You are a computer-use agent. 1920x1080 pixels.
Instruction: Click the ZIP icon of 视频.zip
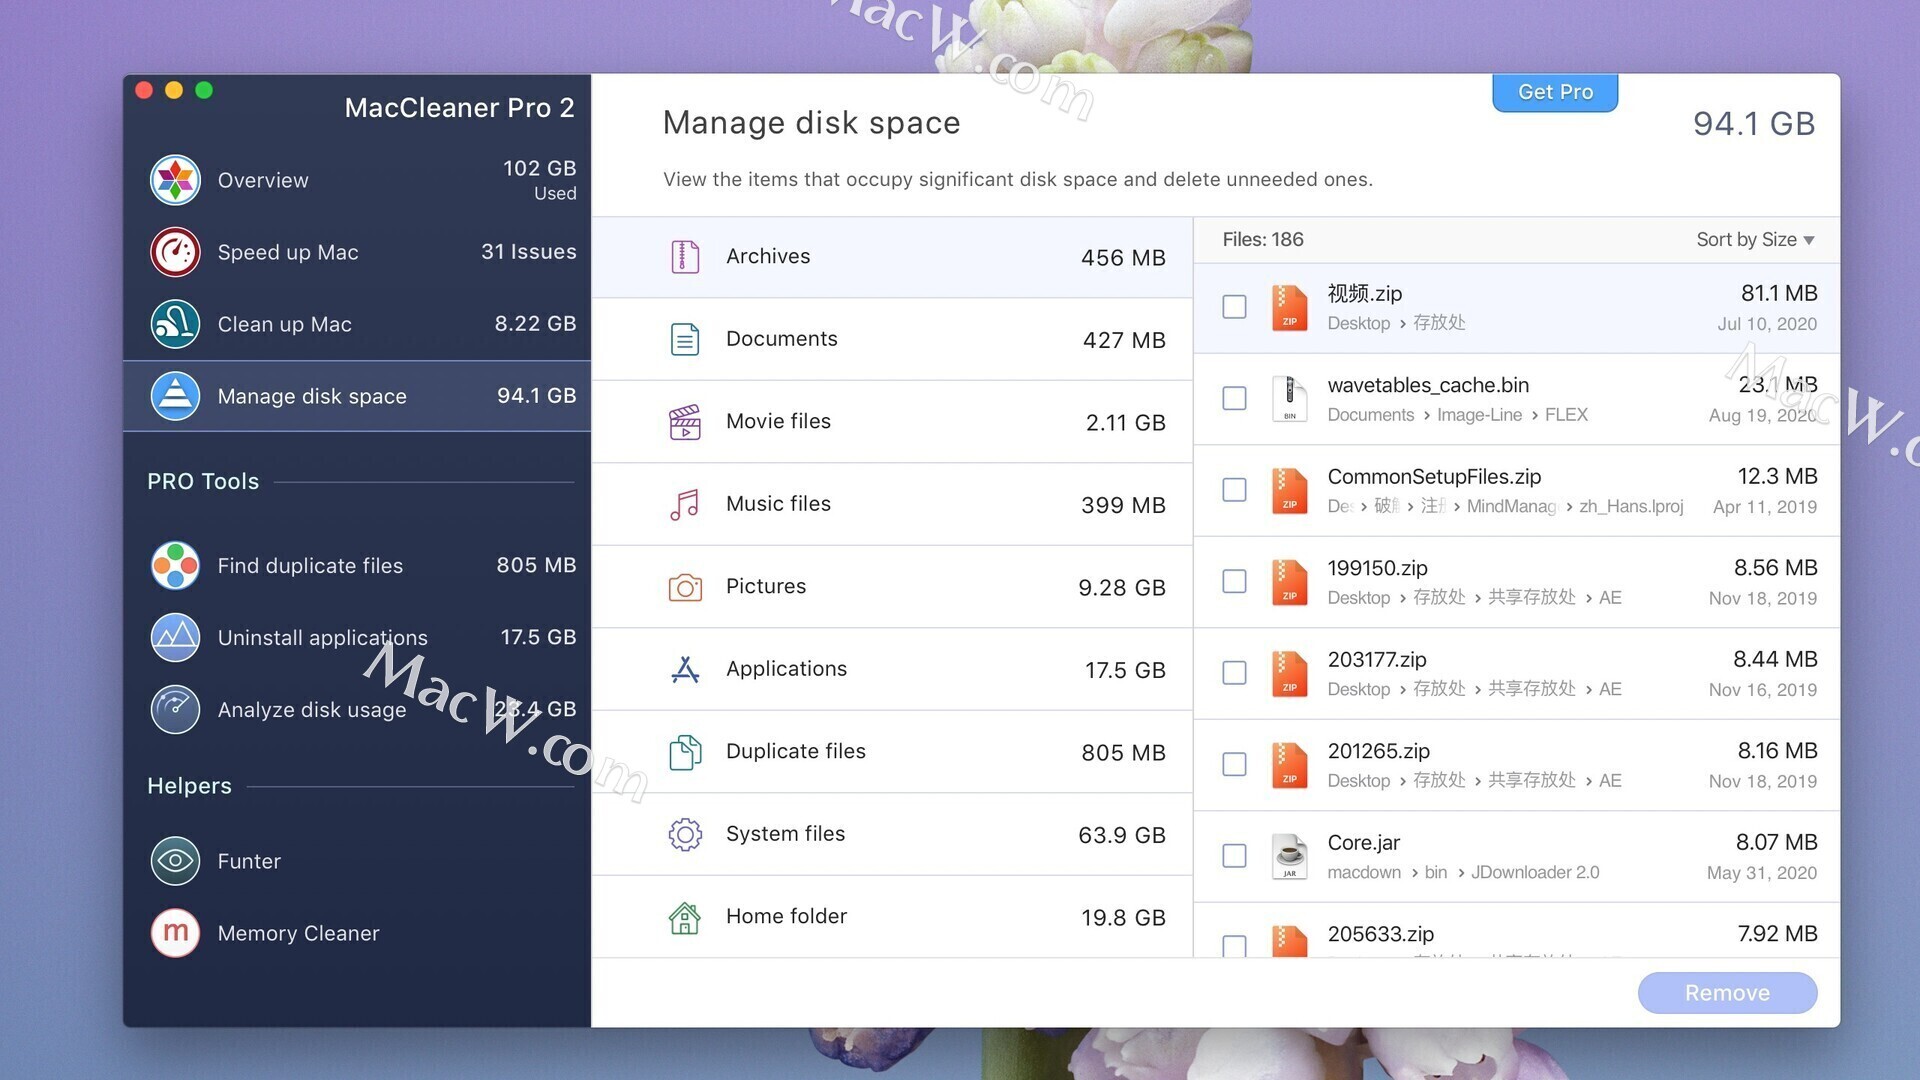point(1289,307)
